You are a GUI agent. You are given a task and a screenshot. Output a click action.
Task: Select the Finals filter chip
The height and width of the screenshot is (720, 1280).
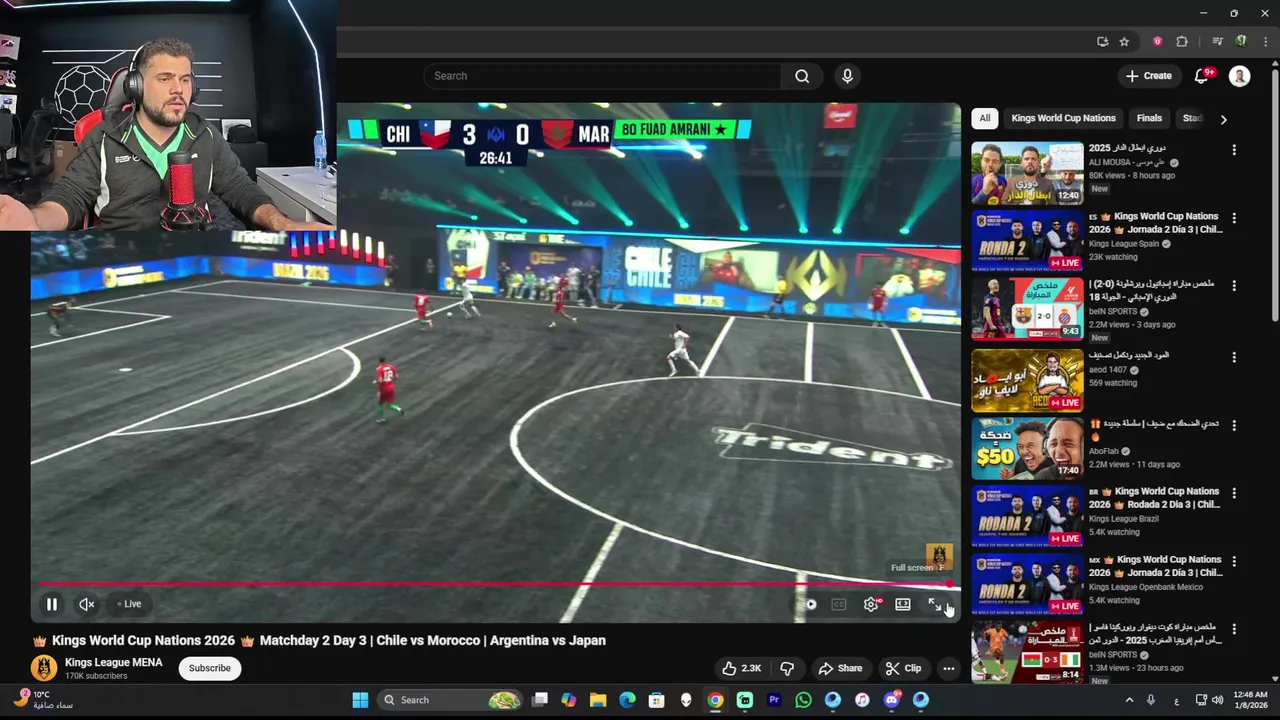[x=1149, y=118]
